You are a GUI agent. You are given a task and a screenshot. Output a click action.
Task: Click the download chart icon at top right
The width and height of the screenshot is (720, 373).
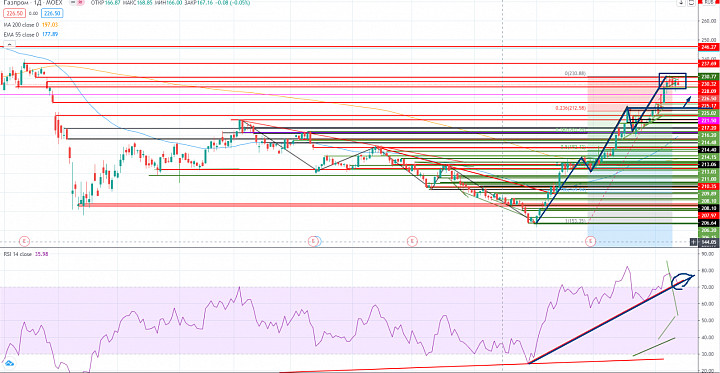pyautogui.click(x=681, y=2)
